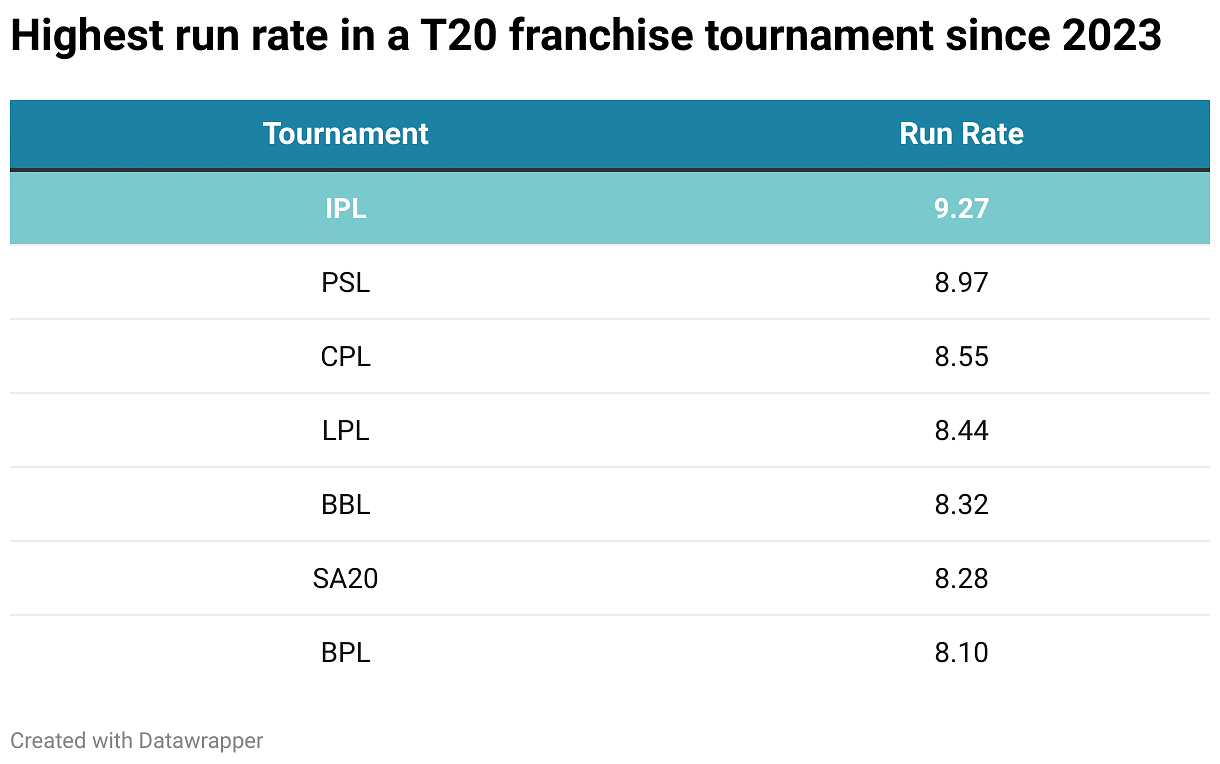Viewport: 1220px width, 764px height.
Task: Select the PSL tournament cell
Action: pyautogui.click(x=346, y=283)
